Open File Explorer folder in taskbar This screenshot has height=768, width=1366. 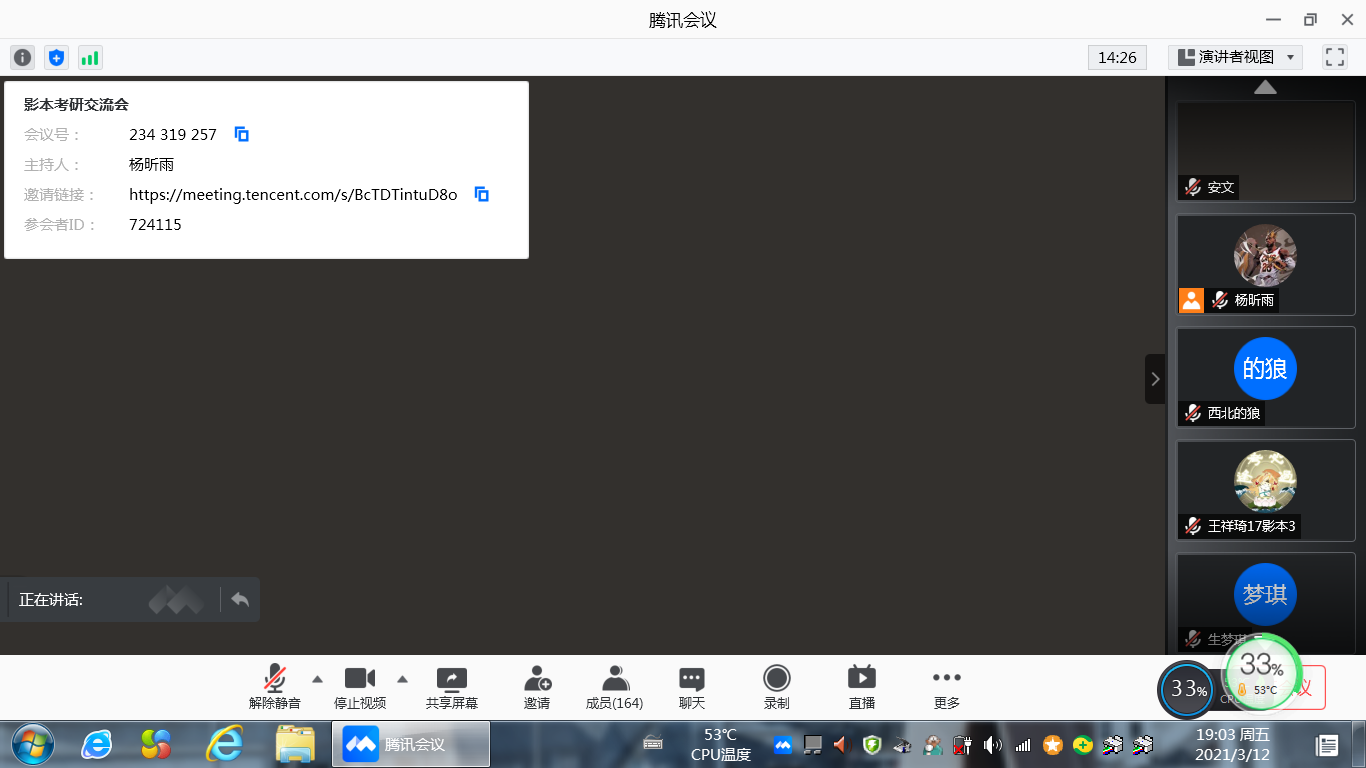pyautogui.click(x=295, y=744)
